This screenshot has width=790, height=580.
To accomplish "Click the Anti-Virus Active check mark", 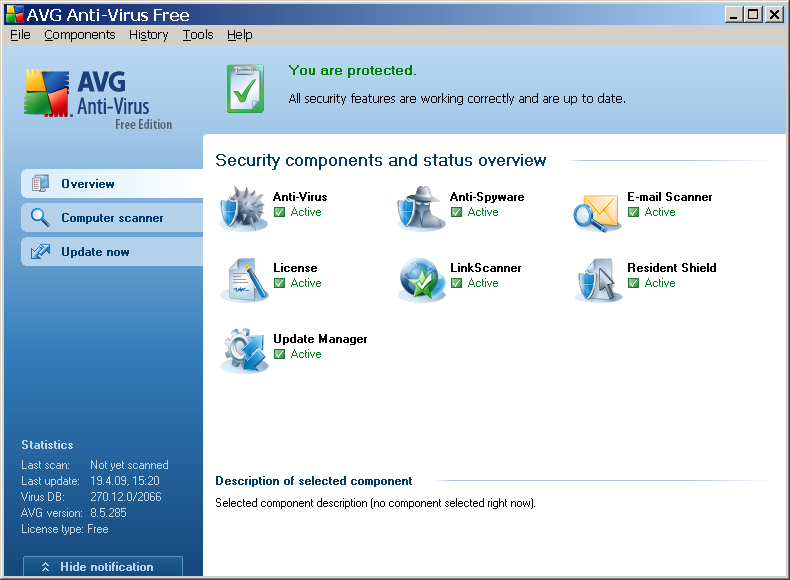I will point(279,212).
